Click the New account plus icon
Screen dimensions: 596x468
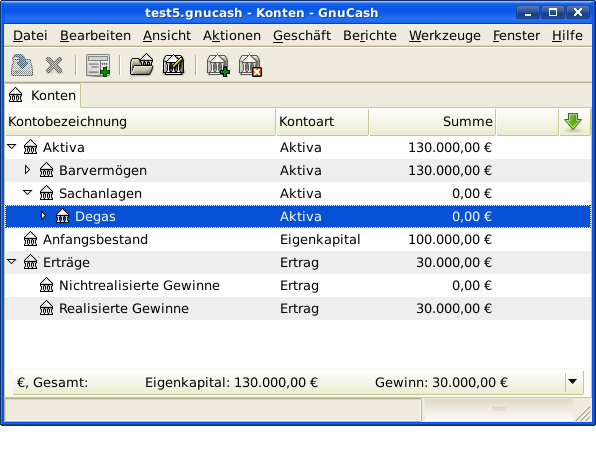[x=218, y=65]
